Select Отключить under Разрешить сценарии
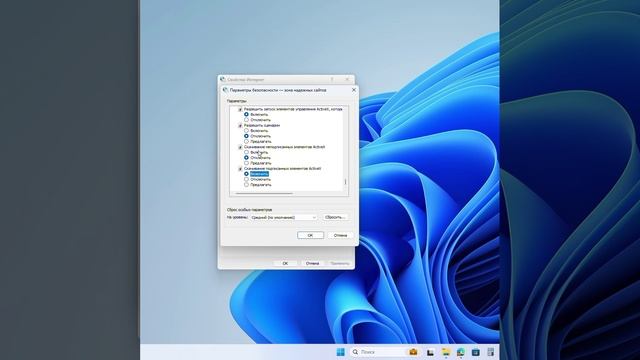Viewport: 640px width, 360px height. point(246,136)
